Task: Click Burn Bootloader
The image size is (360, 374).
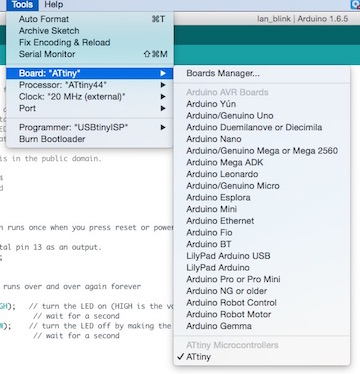Action: click(x=90, y=139)
